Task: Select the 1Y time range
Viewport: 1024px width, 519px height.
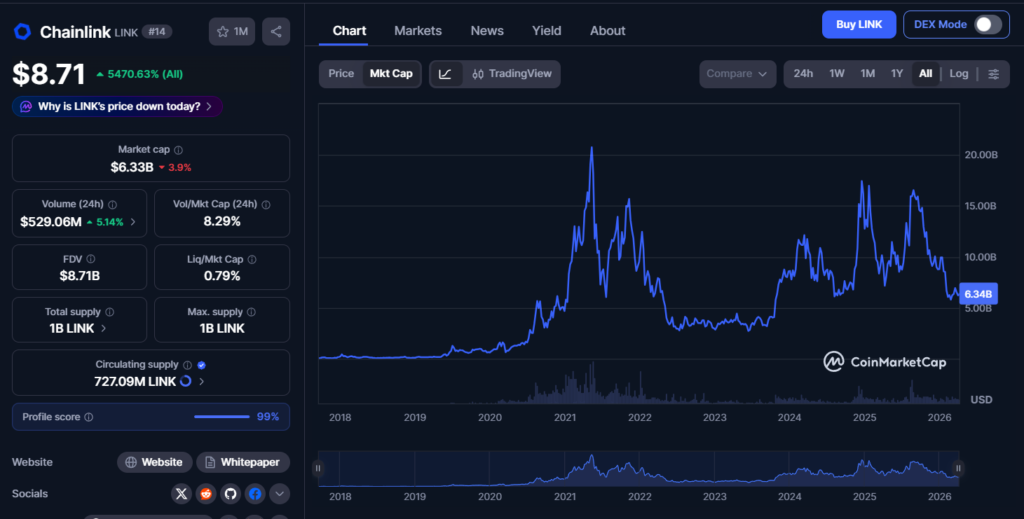Action: pyautogui.click(x=897, y=74)
